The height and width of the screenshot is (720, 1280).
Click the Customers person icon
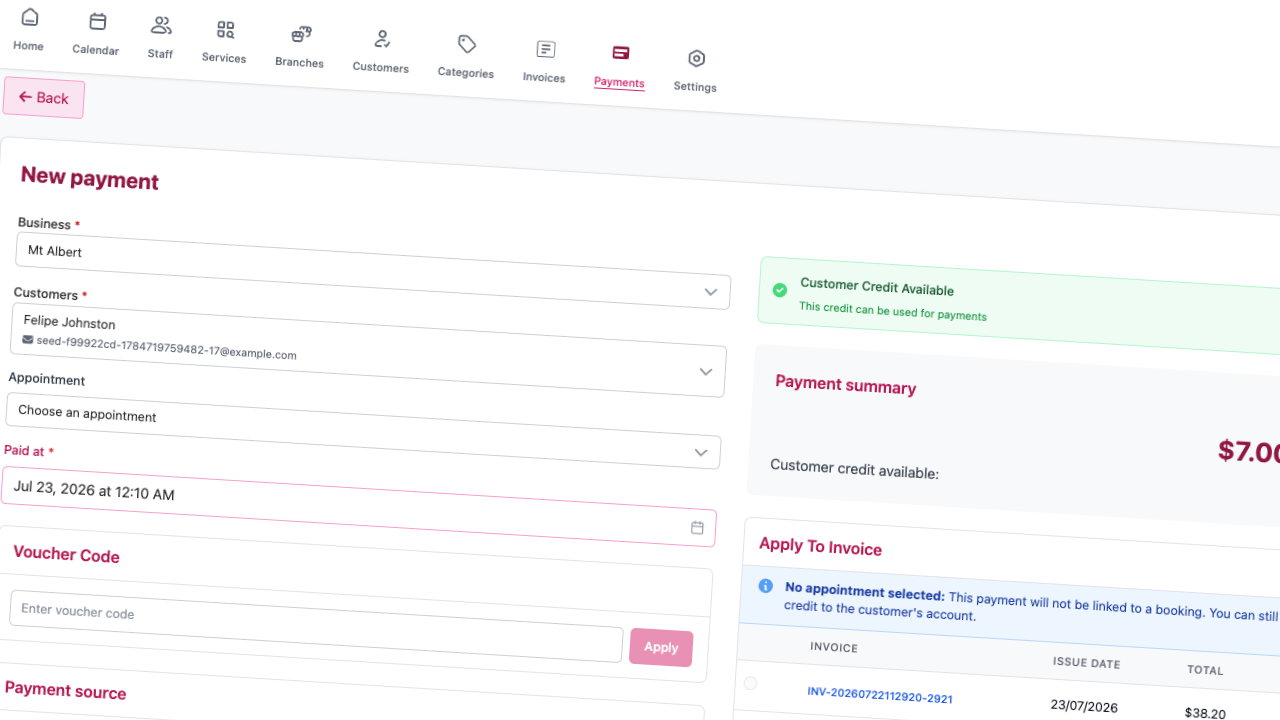click(x=382, y=39)
